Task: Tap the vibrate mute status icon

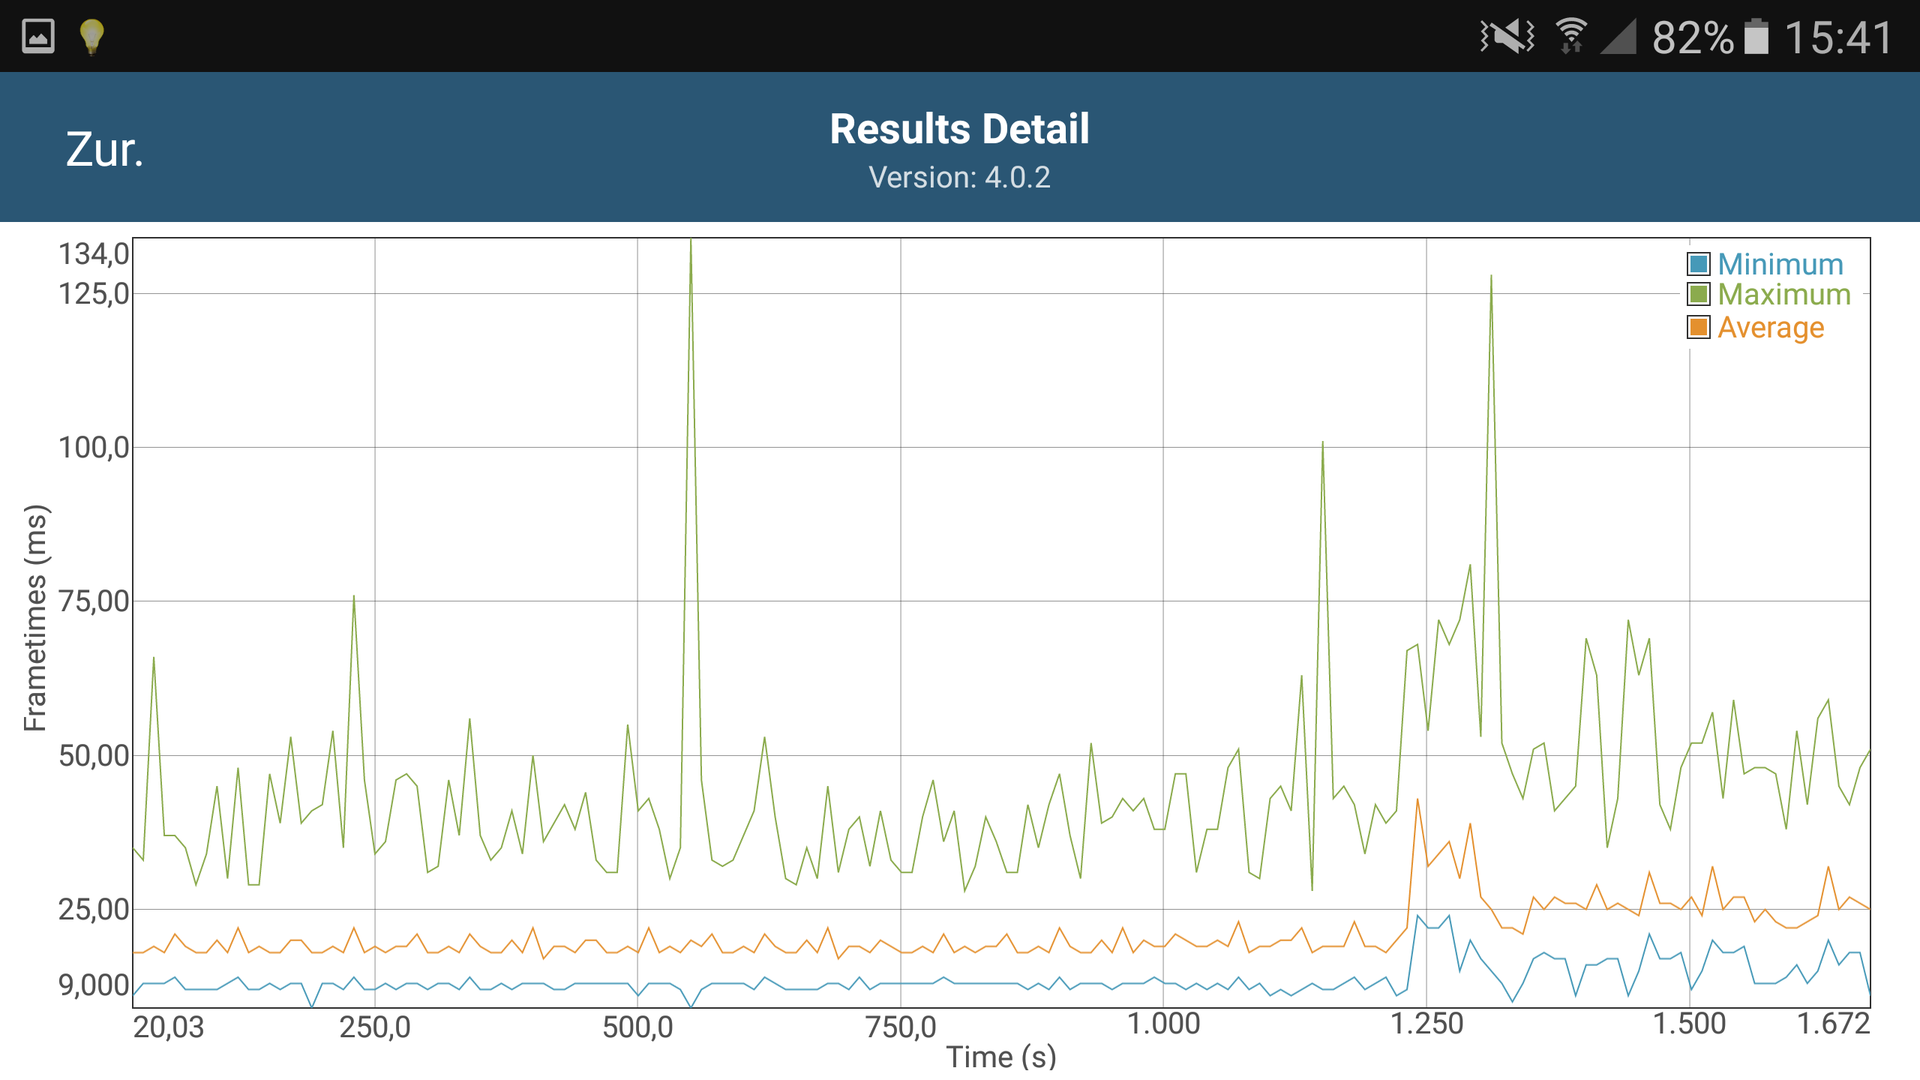Action: [1507, 37]
